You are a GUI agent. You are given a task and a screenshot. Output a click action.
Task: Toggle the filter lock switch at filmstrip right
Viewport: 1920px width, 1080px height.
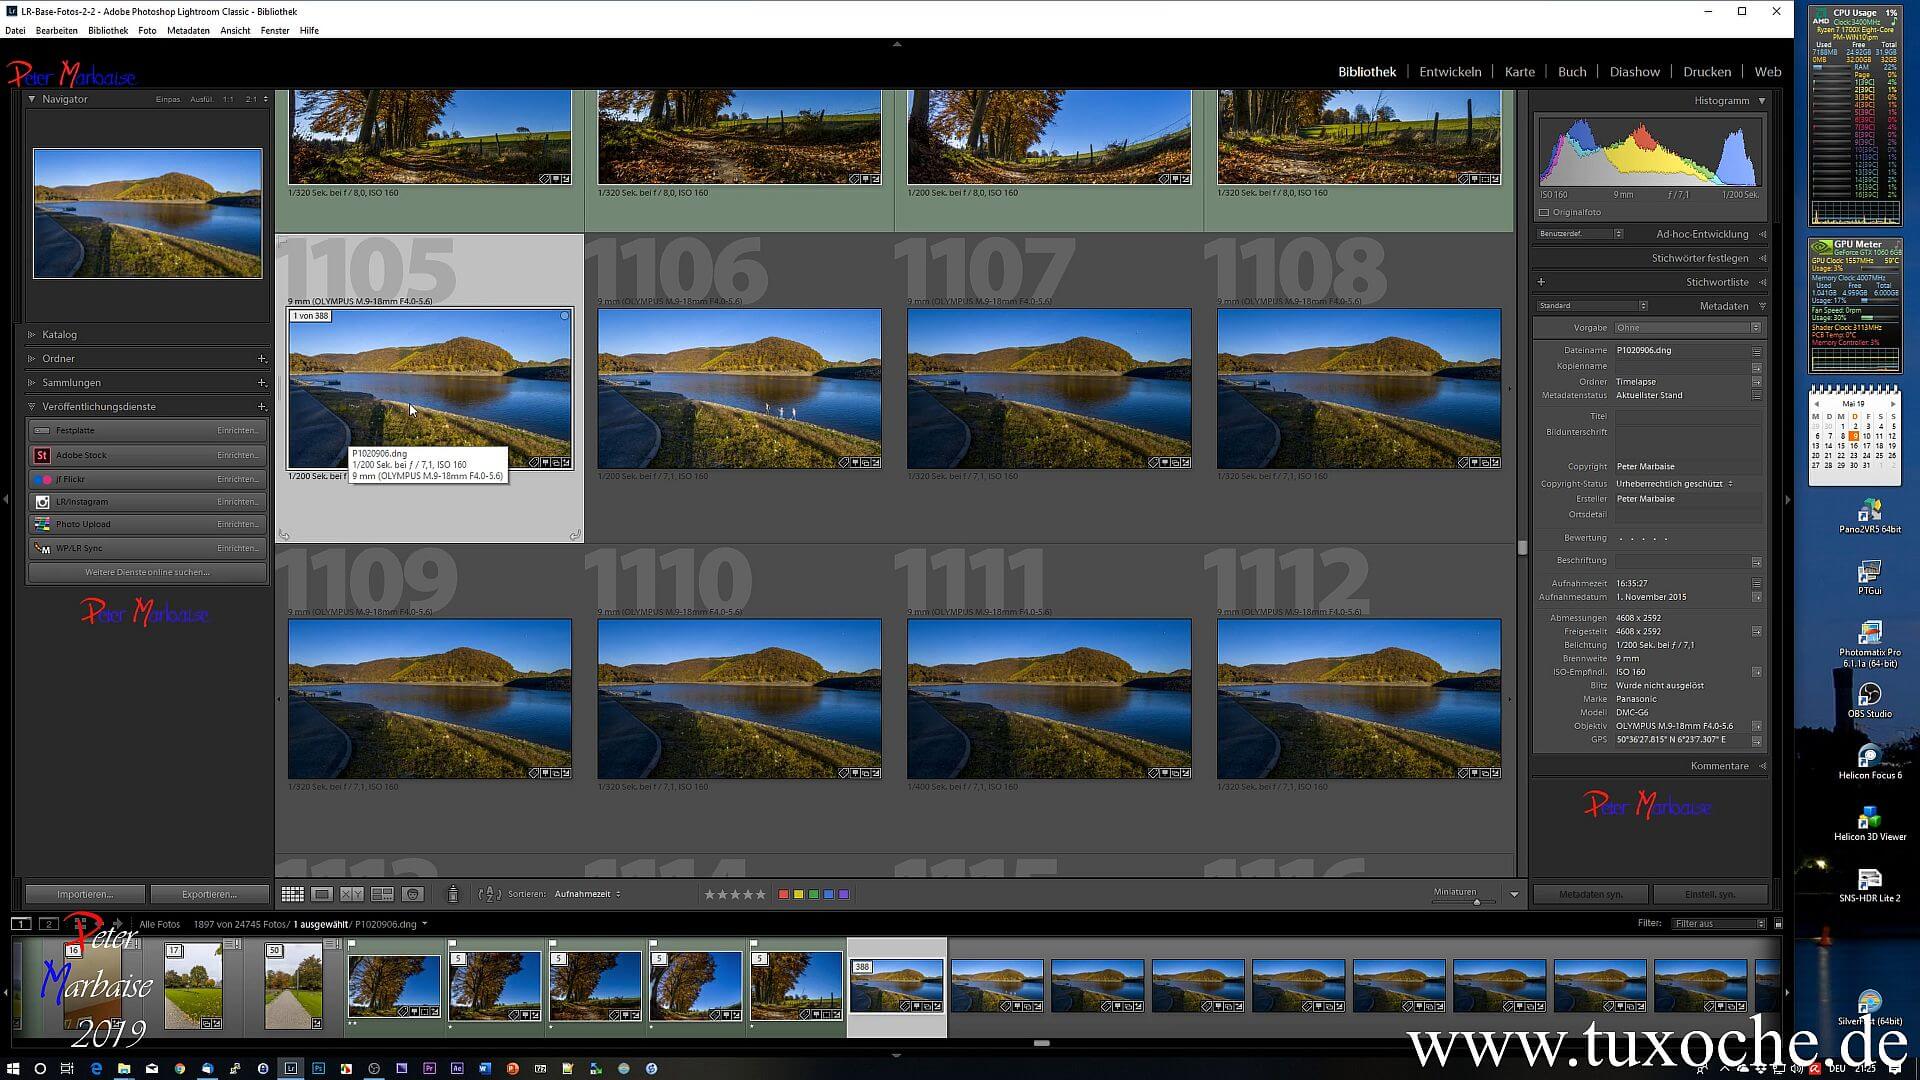pyautogui.click(x=1777, y=924)
